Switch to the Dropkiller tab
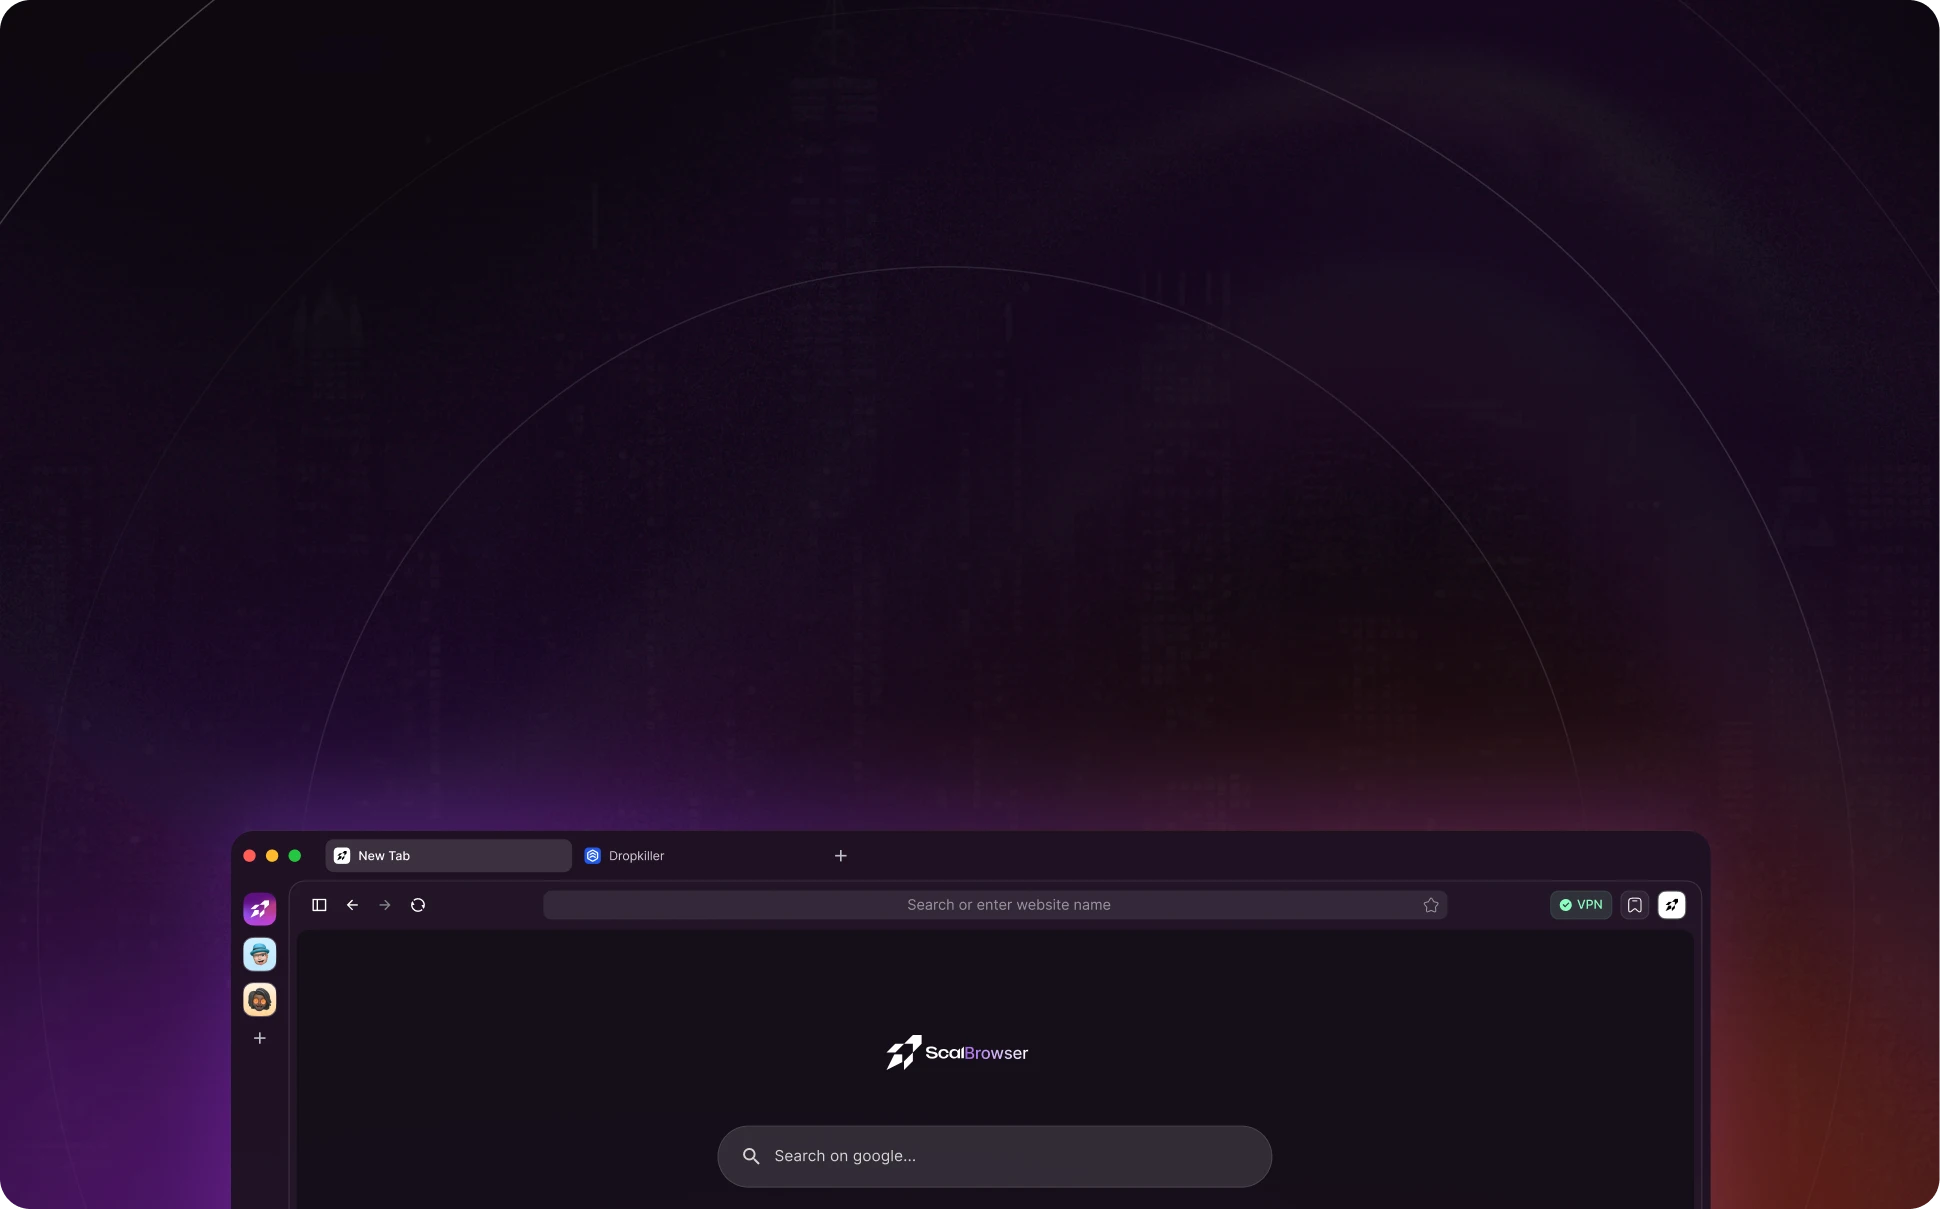The width and height of the screenshot is (1940, 1209). 636,856
